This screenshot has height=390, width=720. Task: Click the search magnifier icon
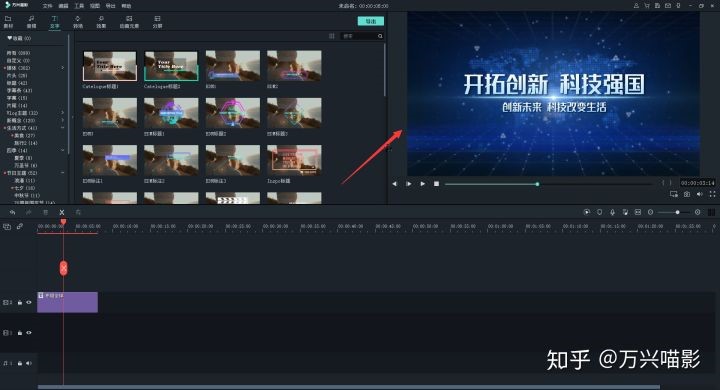point(380,36)
